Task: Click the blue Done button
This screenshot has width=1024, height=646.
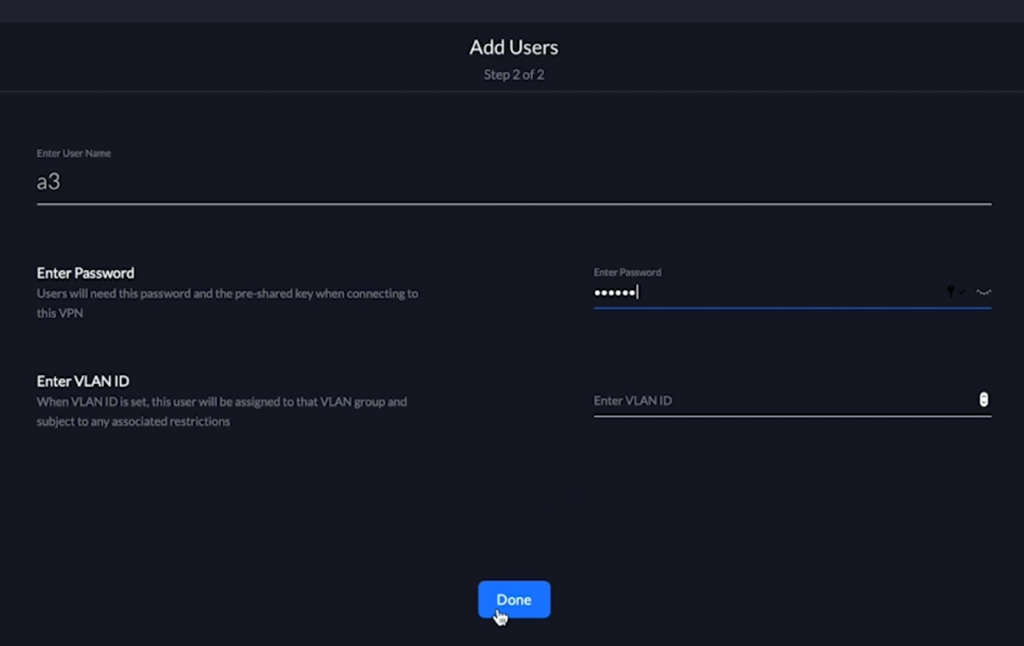Action: pyautogui.click(x=514, y=599)
